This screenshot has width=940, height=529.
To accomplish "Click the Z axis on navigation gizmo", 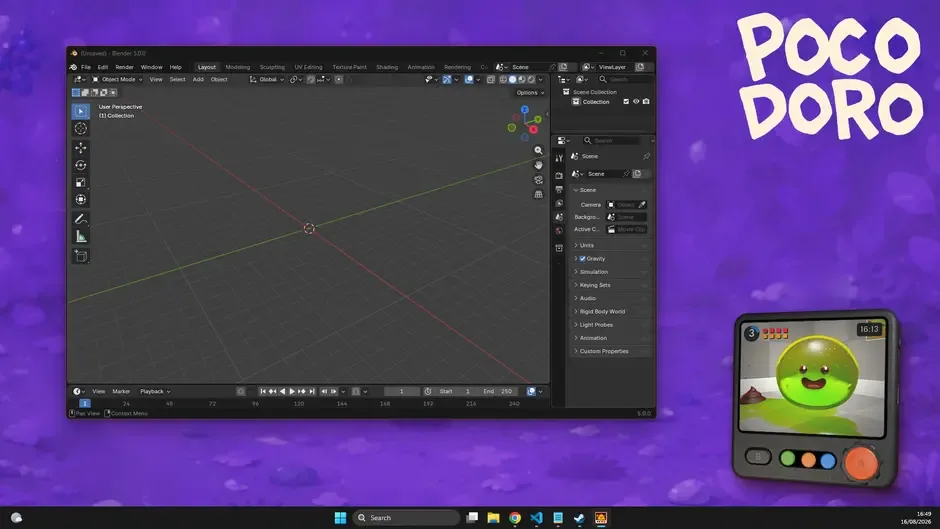I will pyautogui.click(x=525, y=110).
